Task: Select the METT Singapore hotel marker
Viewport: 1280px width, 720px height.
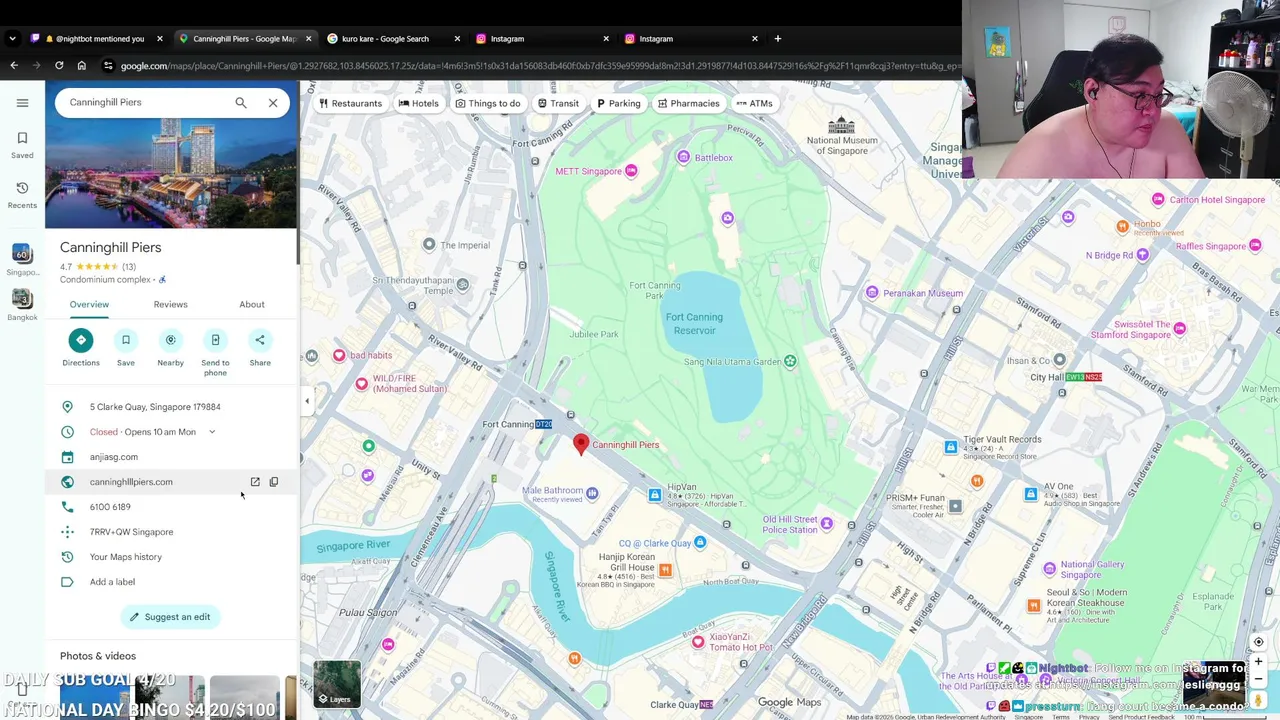Action: pos(631,171)
